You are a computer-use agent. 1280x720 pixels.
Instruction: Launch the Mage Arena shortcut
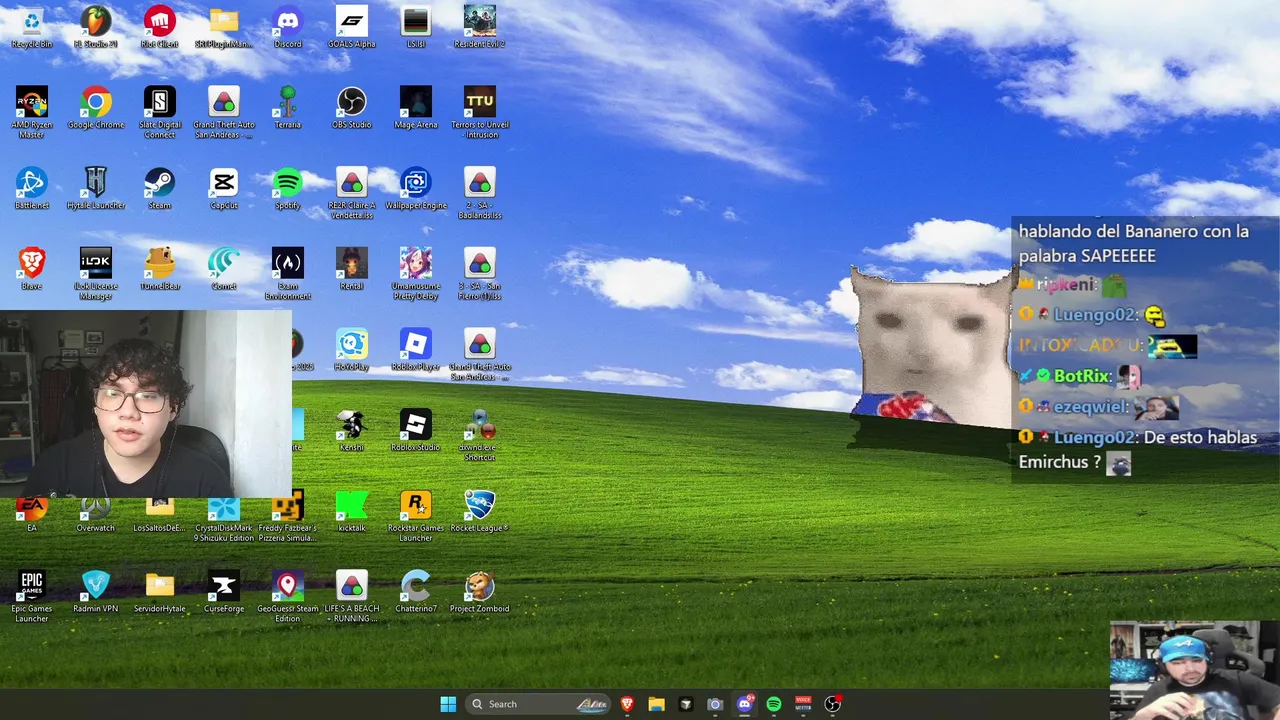tap(416, 108)
